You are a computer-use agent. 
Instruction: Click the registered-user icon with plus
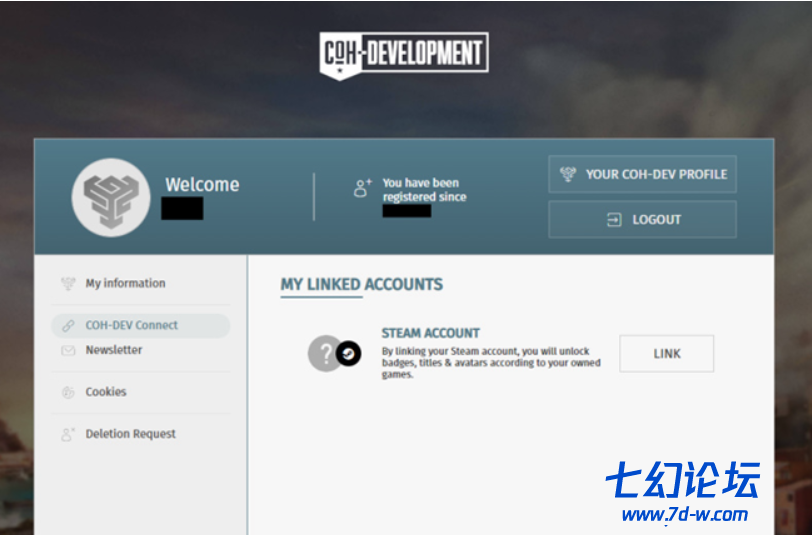point(362,187)
